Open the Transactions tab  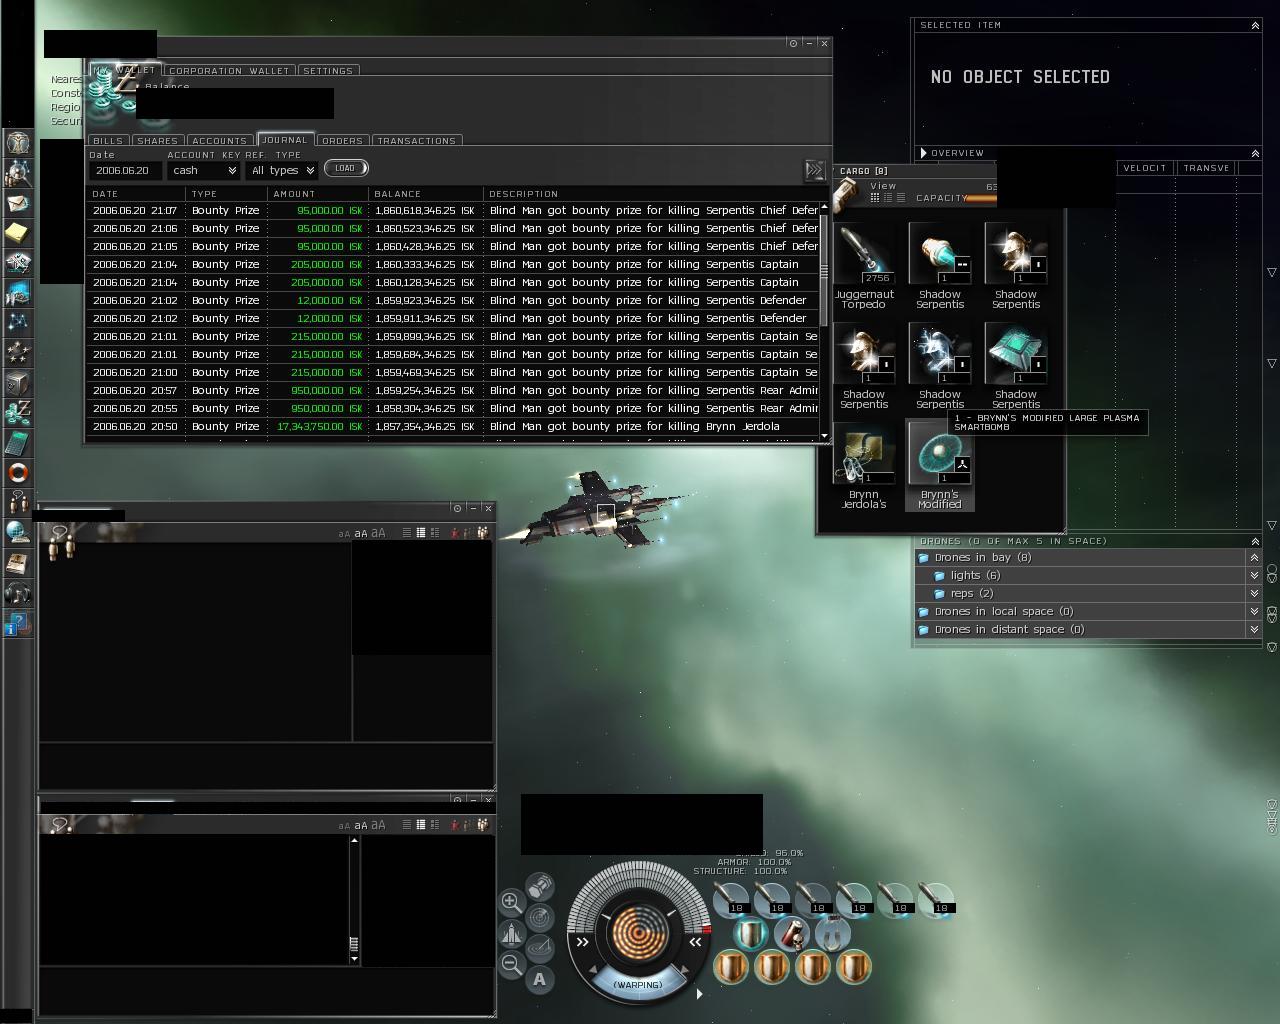pyautogui.click(x=416, y=141)
